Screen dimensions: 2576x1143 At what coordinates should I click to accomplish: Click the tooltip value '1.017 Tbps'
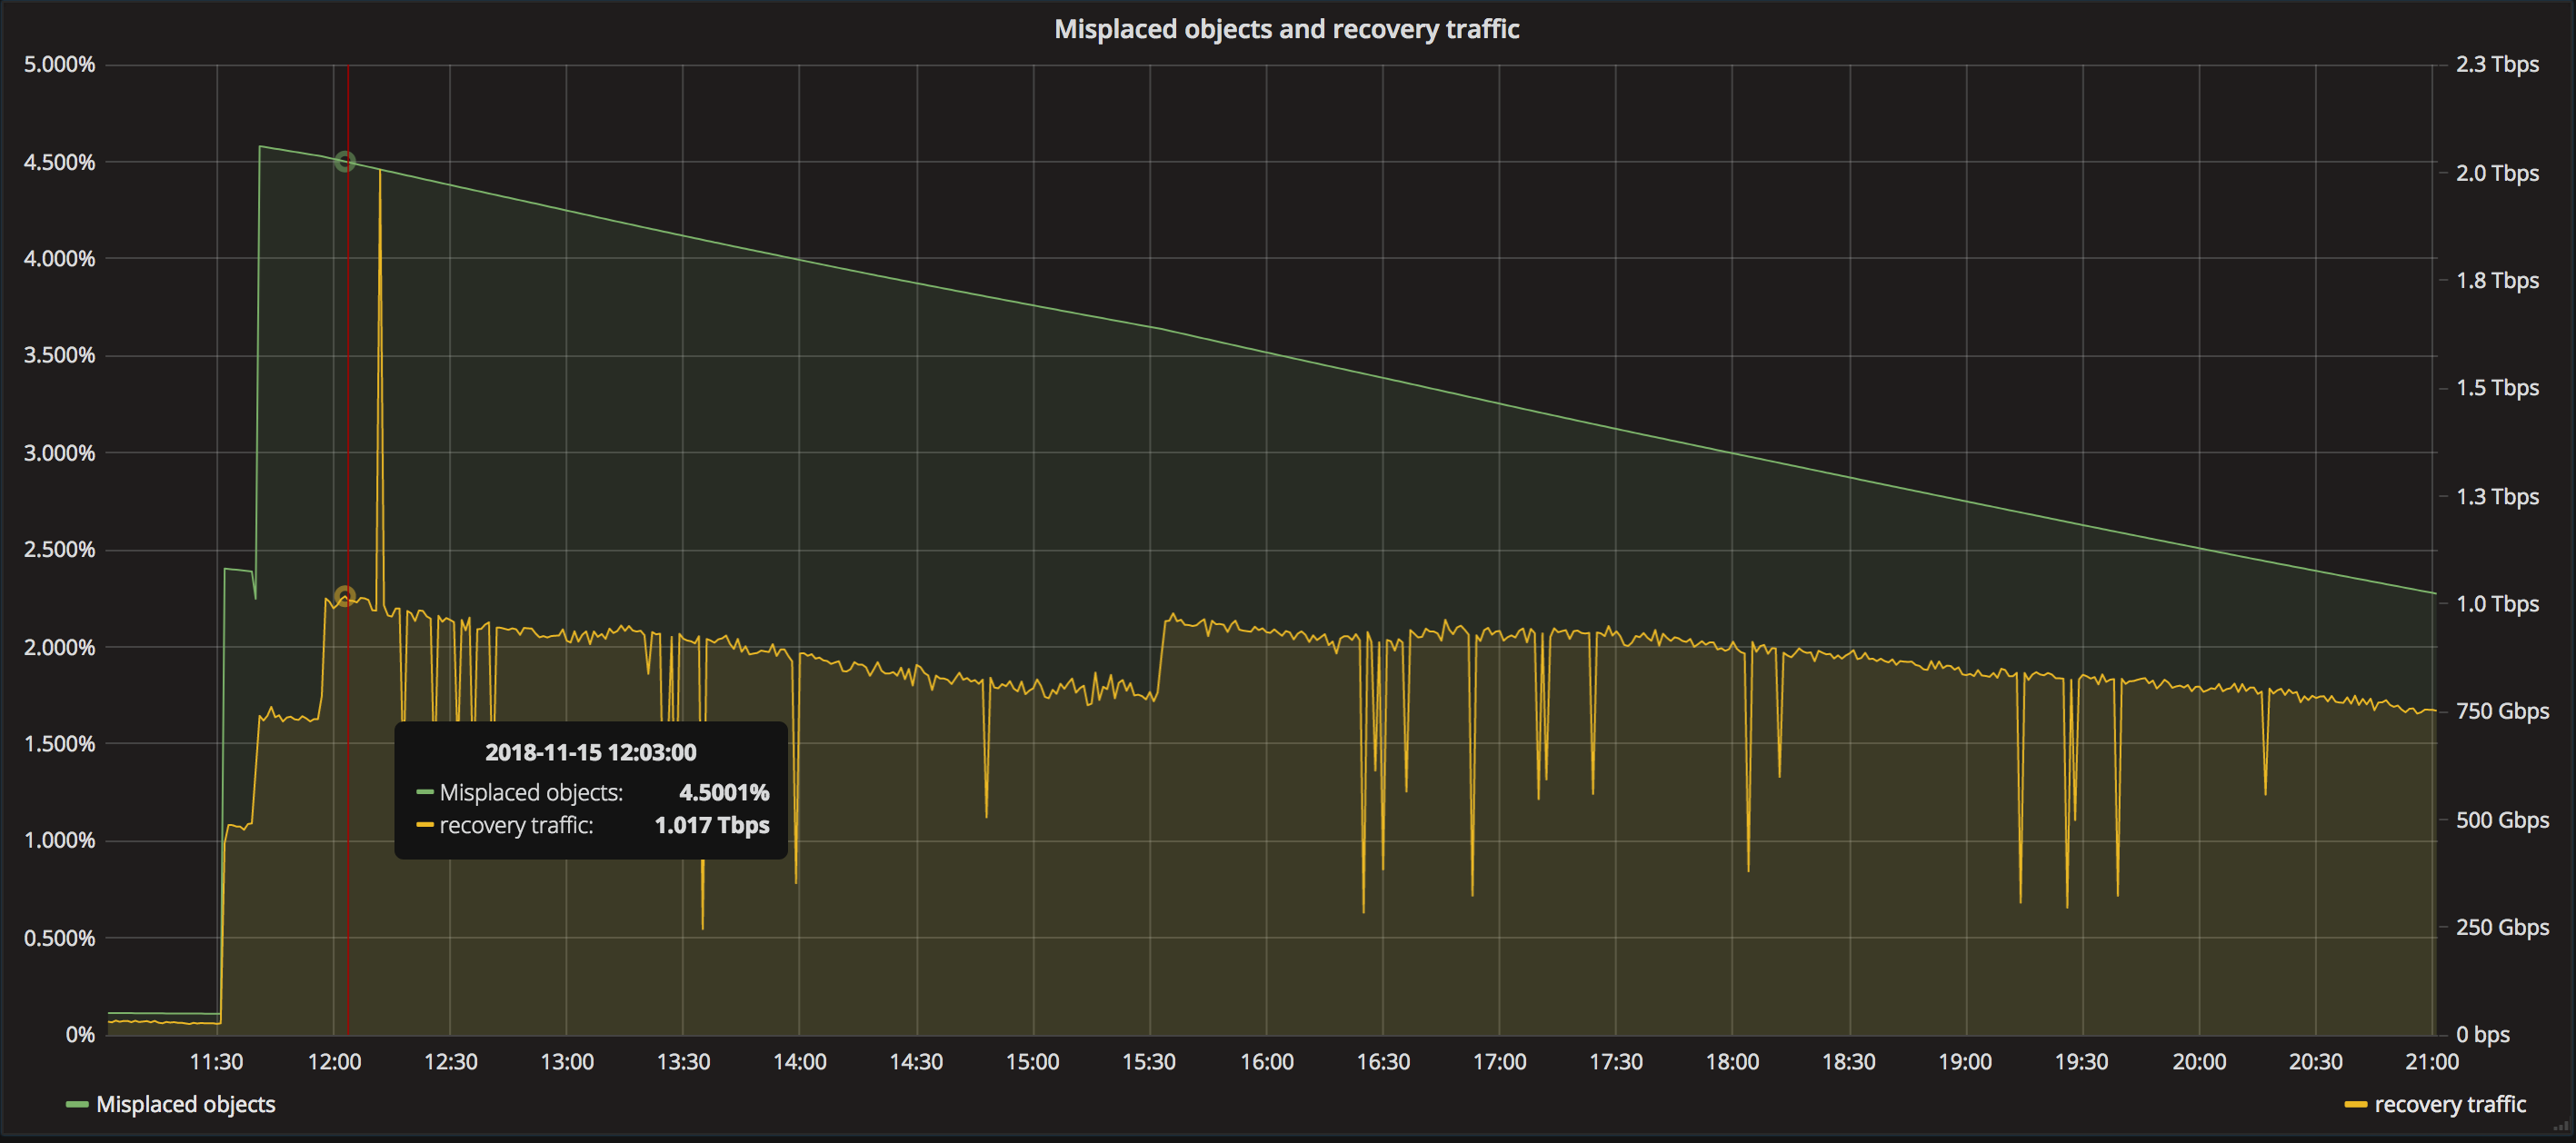pyautogui.click(x=712, y=826)
